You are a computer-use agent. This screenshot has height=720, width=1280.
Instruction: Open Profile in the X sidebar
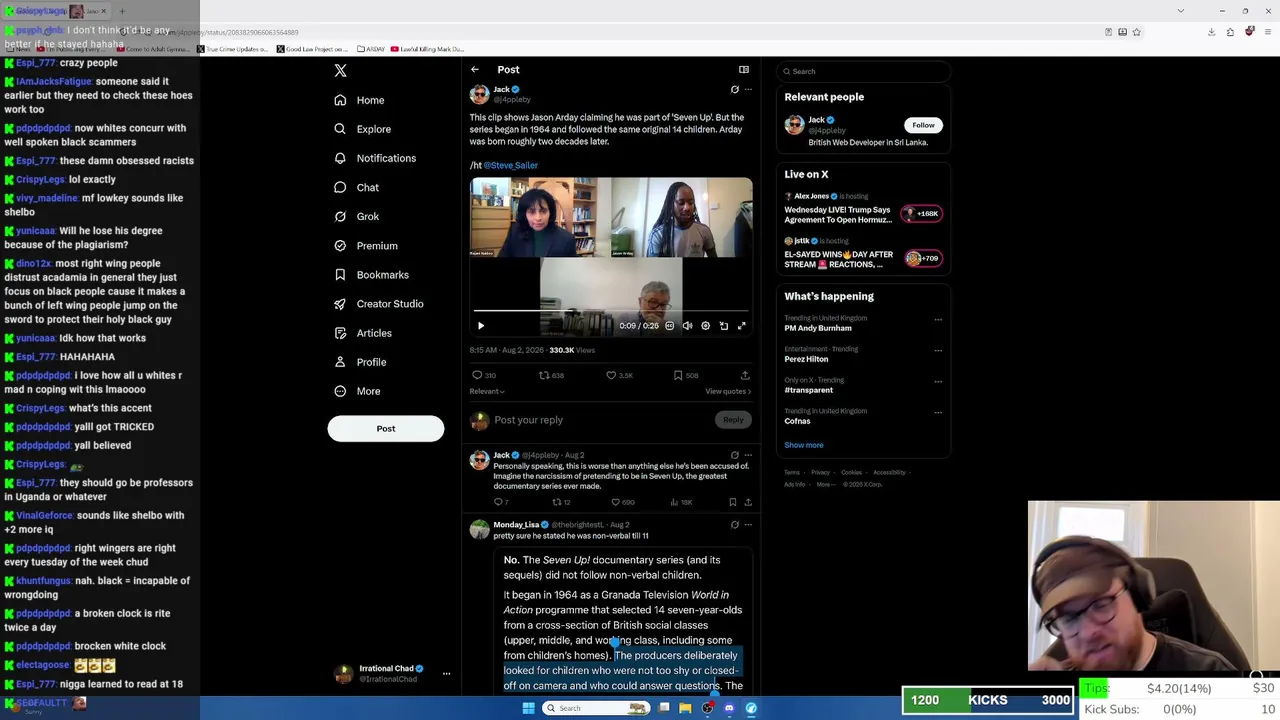360,362
